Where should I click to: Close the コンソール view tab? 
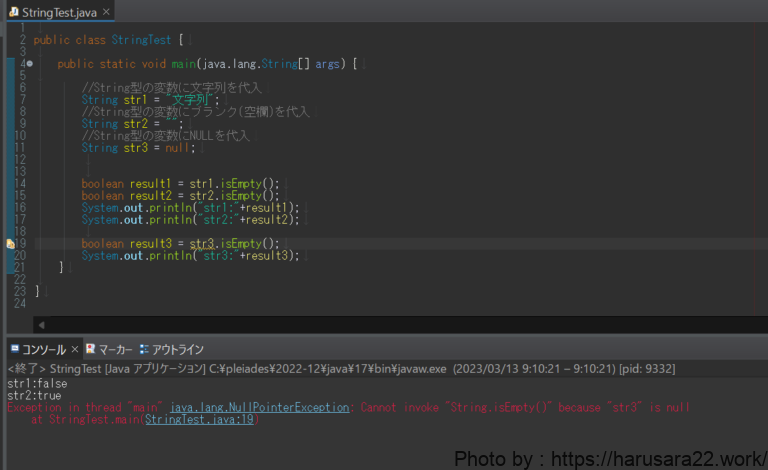point(75,349)
